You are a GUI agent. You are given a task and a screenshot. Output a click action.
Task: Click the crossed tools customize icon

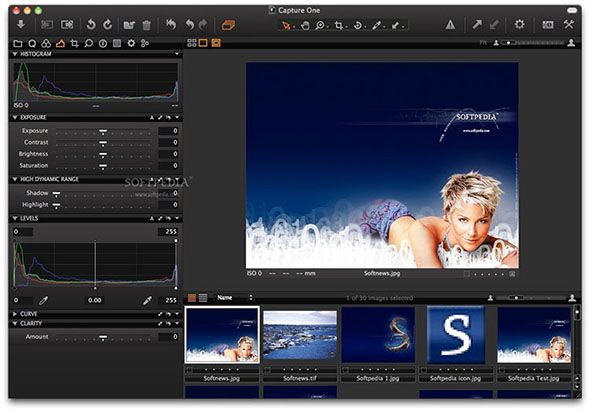568,25
